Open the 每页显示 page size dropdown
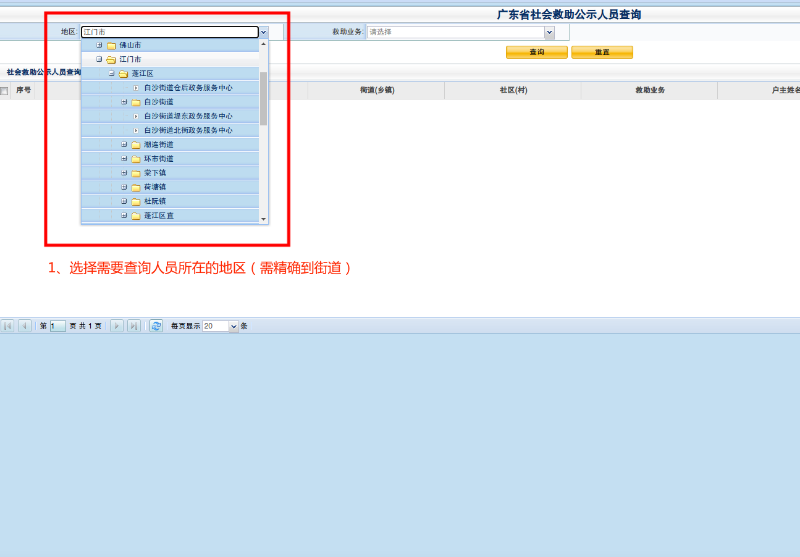The image size is (800, 557). click(x=233, y=326)
